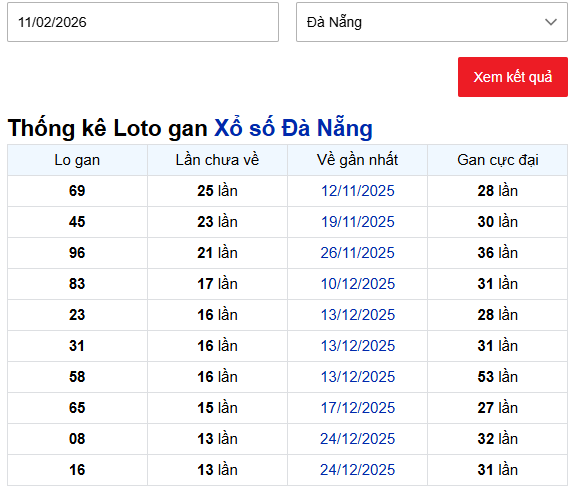Click the Gan cực đại column header
Viewport: 581px width, 495px height.
(498, 160)
